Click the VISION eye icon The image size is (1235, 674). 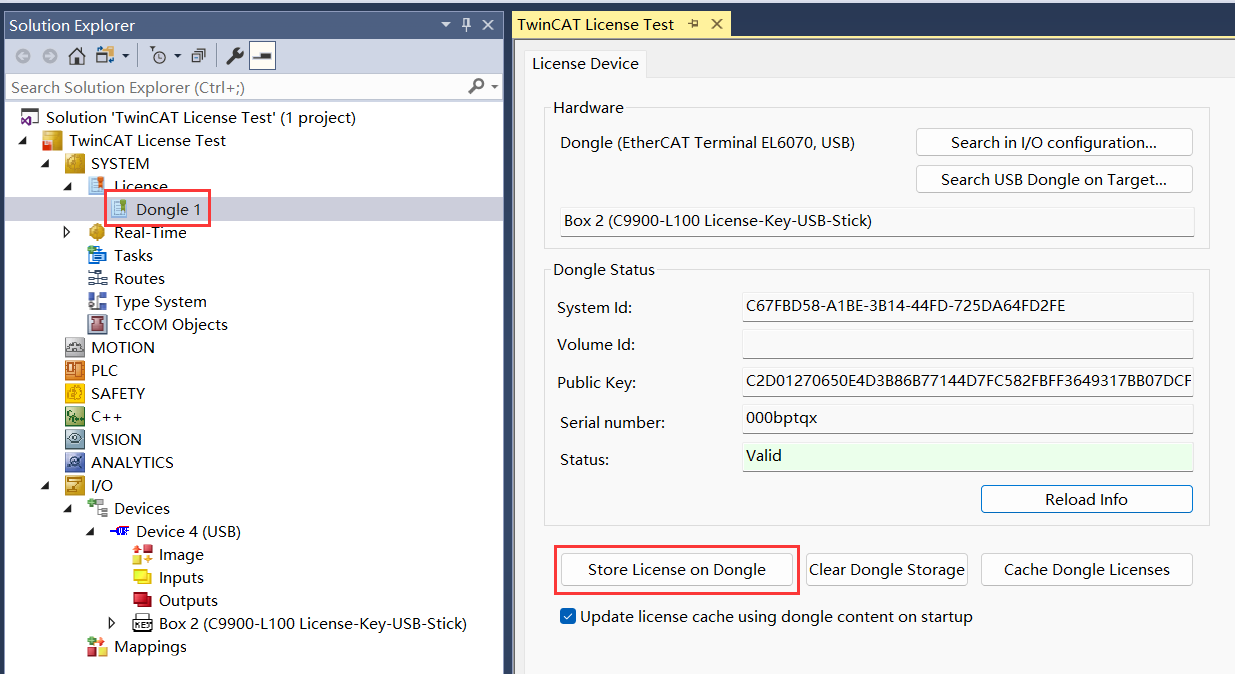tap(75, 439)
